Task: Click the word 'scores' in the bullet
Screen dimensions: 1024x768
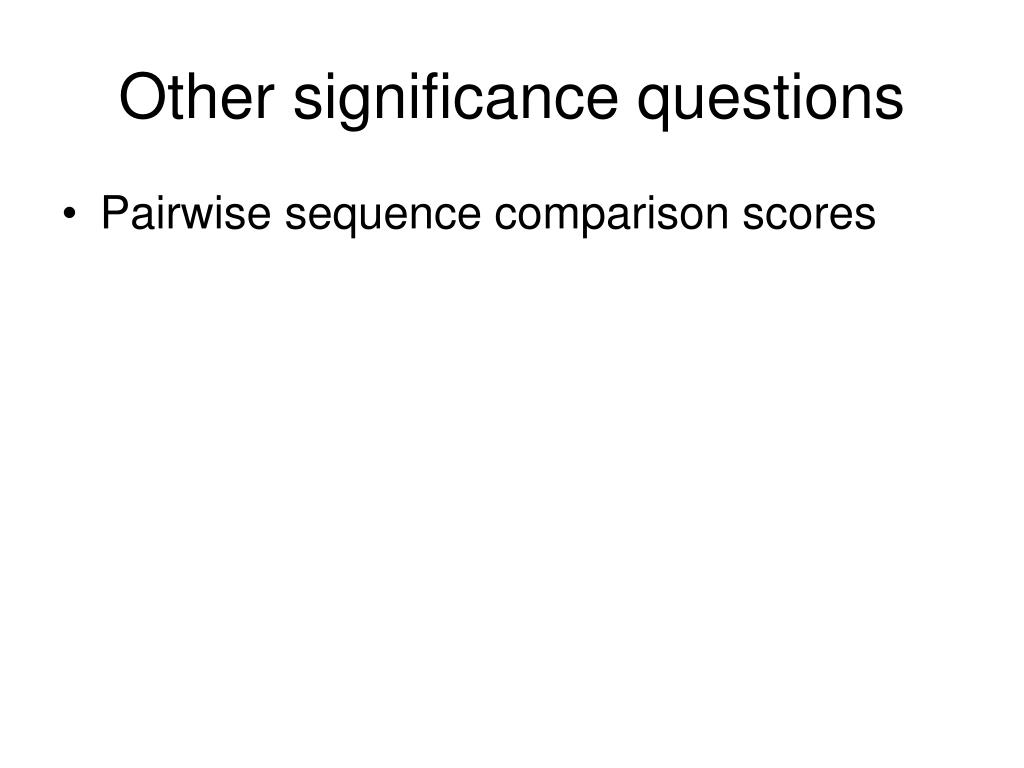Action: [808, 215]
